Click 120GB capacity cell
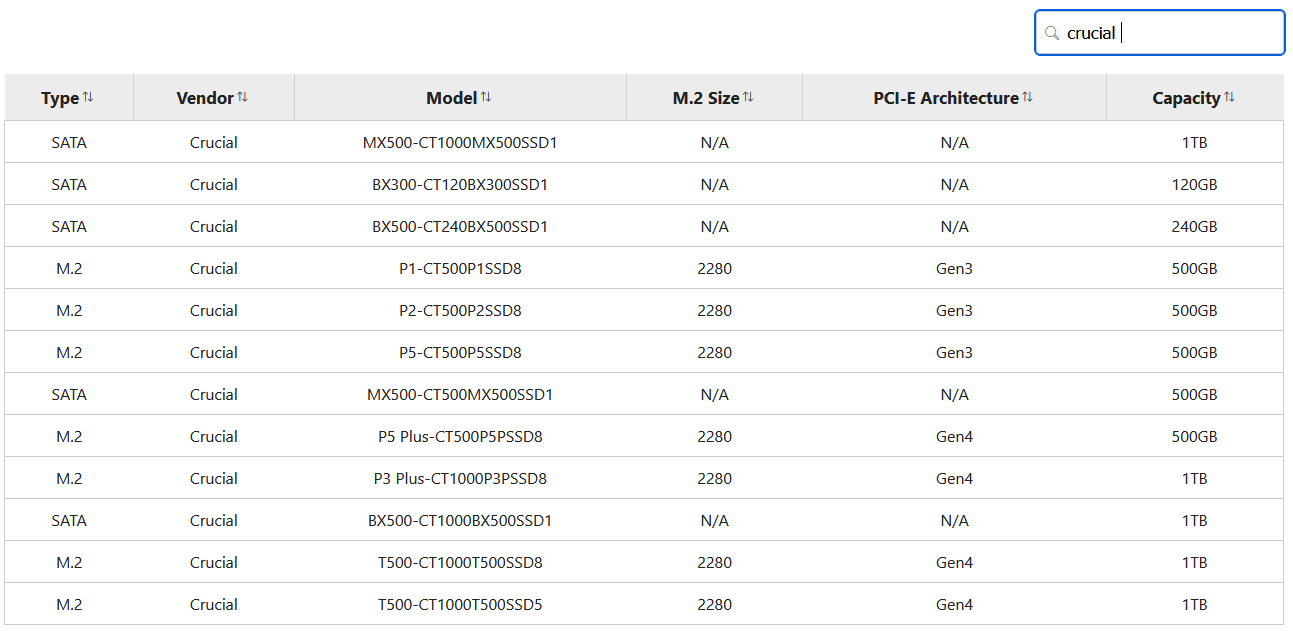The image size is (1293, 631). (1194, 185)
